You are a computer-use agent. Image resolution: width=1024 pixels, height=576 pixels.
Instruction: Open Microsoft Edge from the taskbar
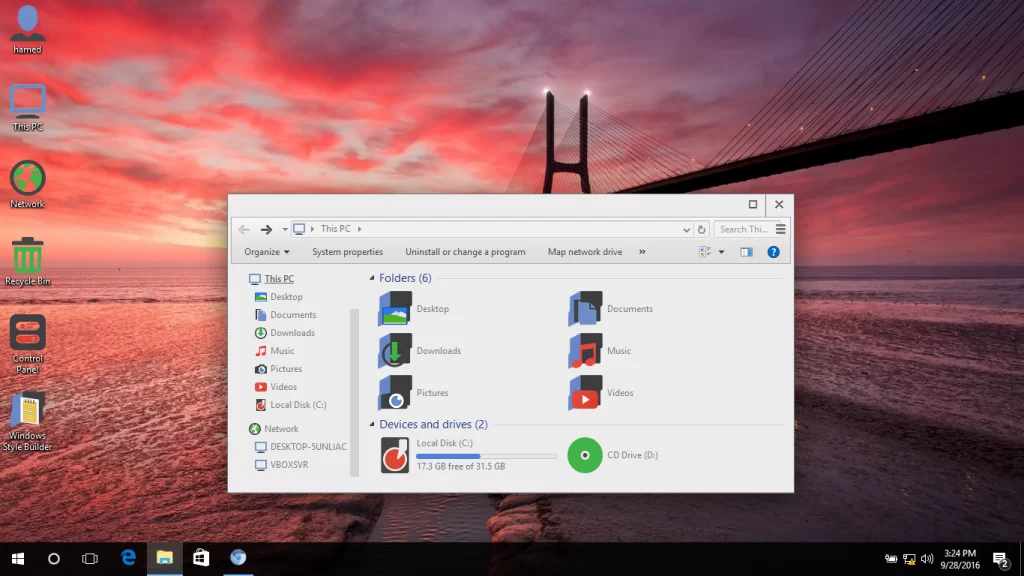128,558
